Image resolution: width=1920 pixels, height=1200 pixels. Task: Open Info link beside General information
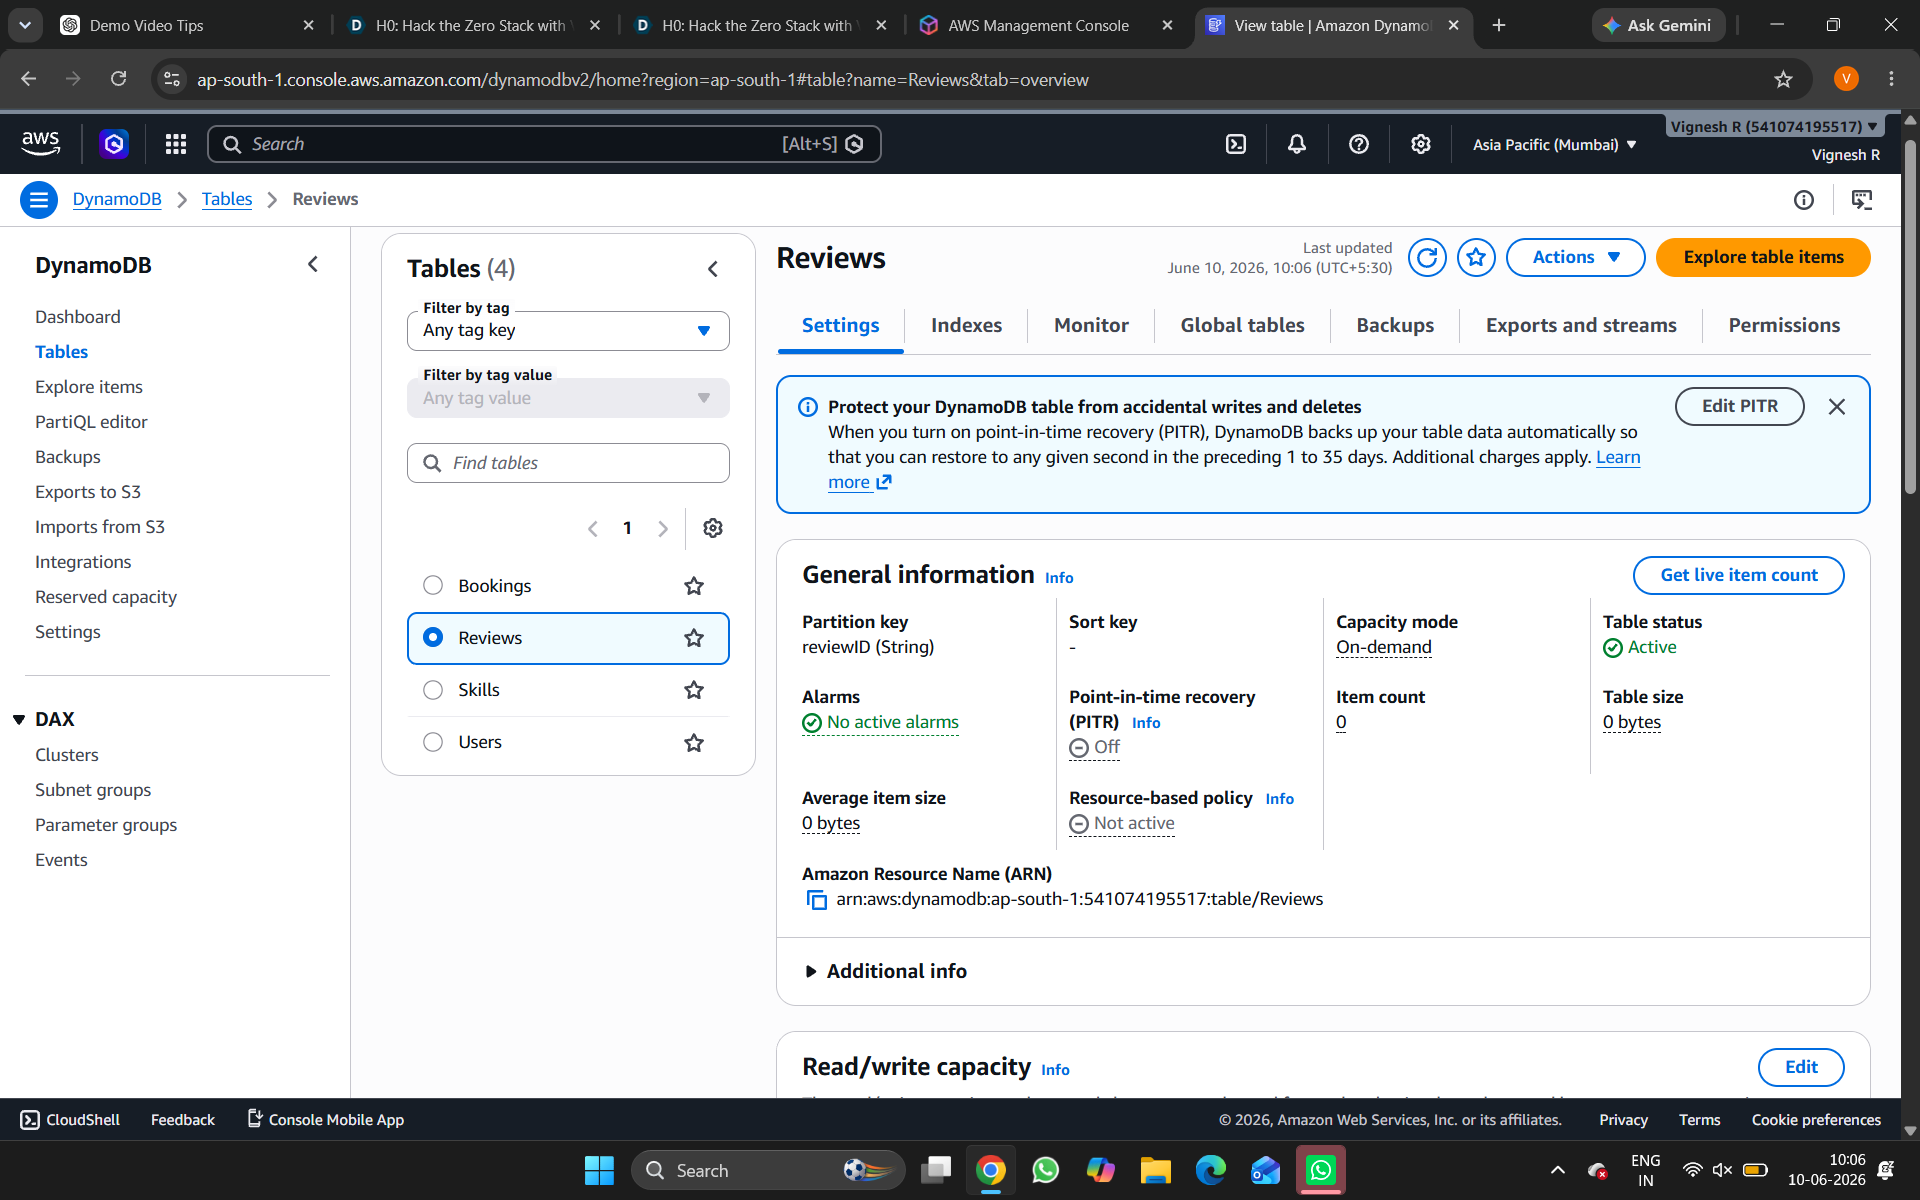coord(1059,578)
